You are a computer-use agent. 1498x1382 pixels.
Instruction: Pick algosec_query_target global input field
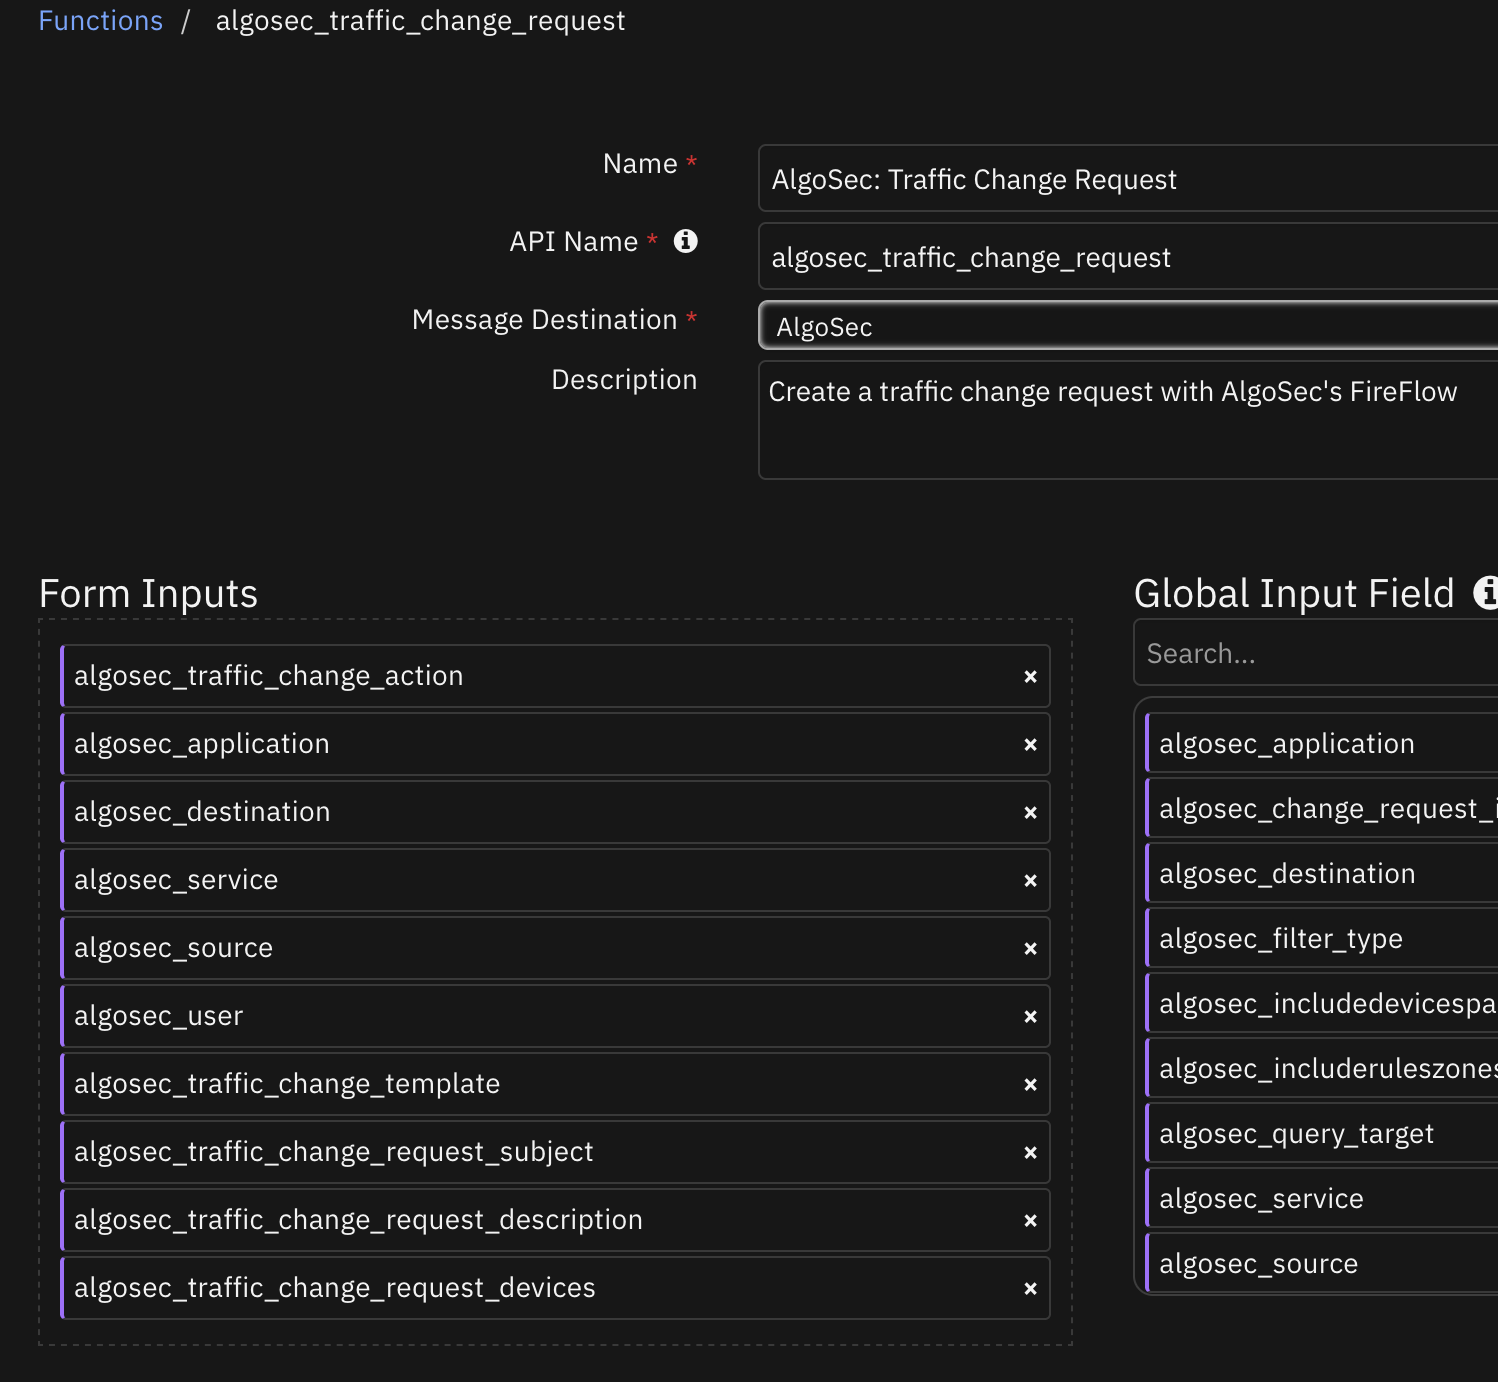(x=1322, y=1133)
